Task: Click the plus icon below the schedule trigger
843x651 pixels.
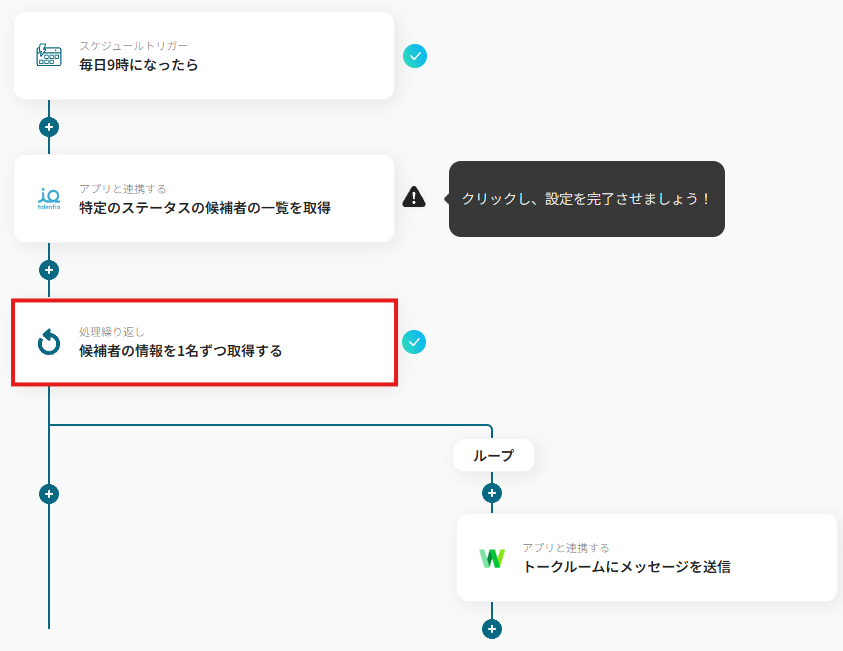Action: [x=49, y=126]
